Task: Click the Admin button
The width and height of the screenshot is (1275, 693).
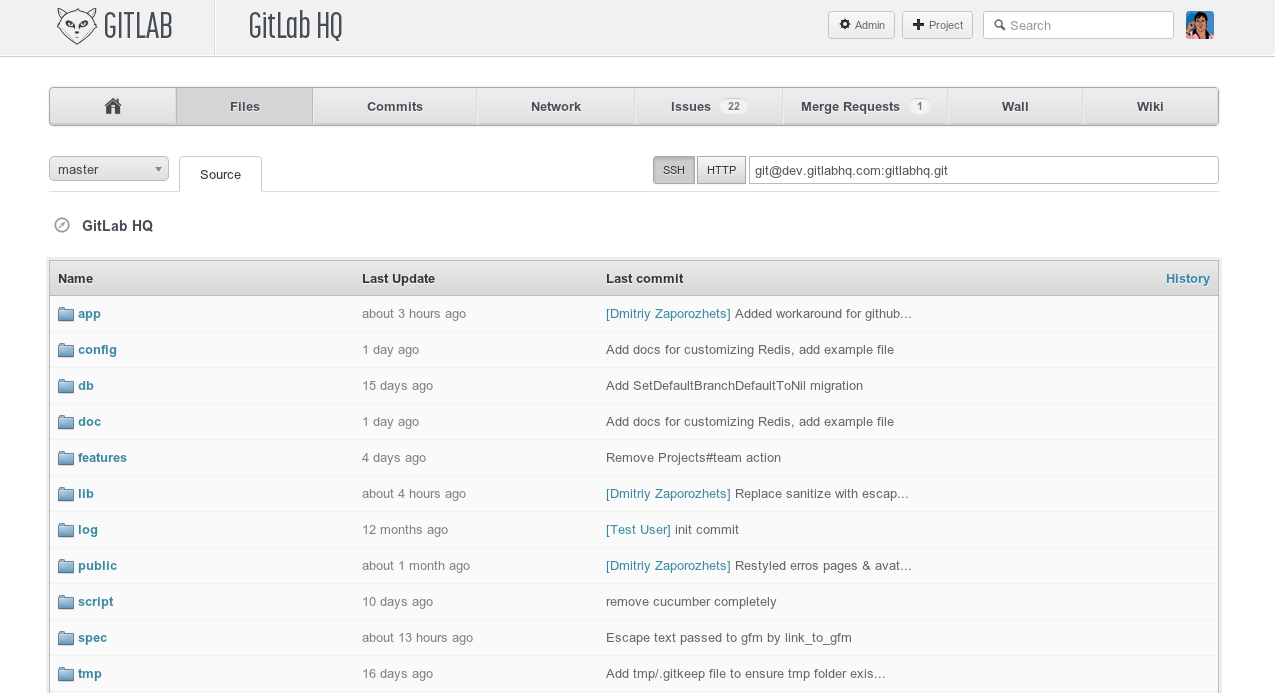Action: pos(861,25)
